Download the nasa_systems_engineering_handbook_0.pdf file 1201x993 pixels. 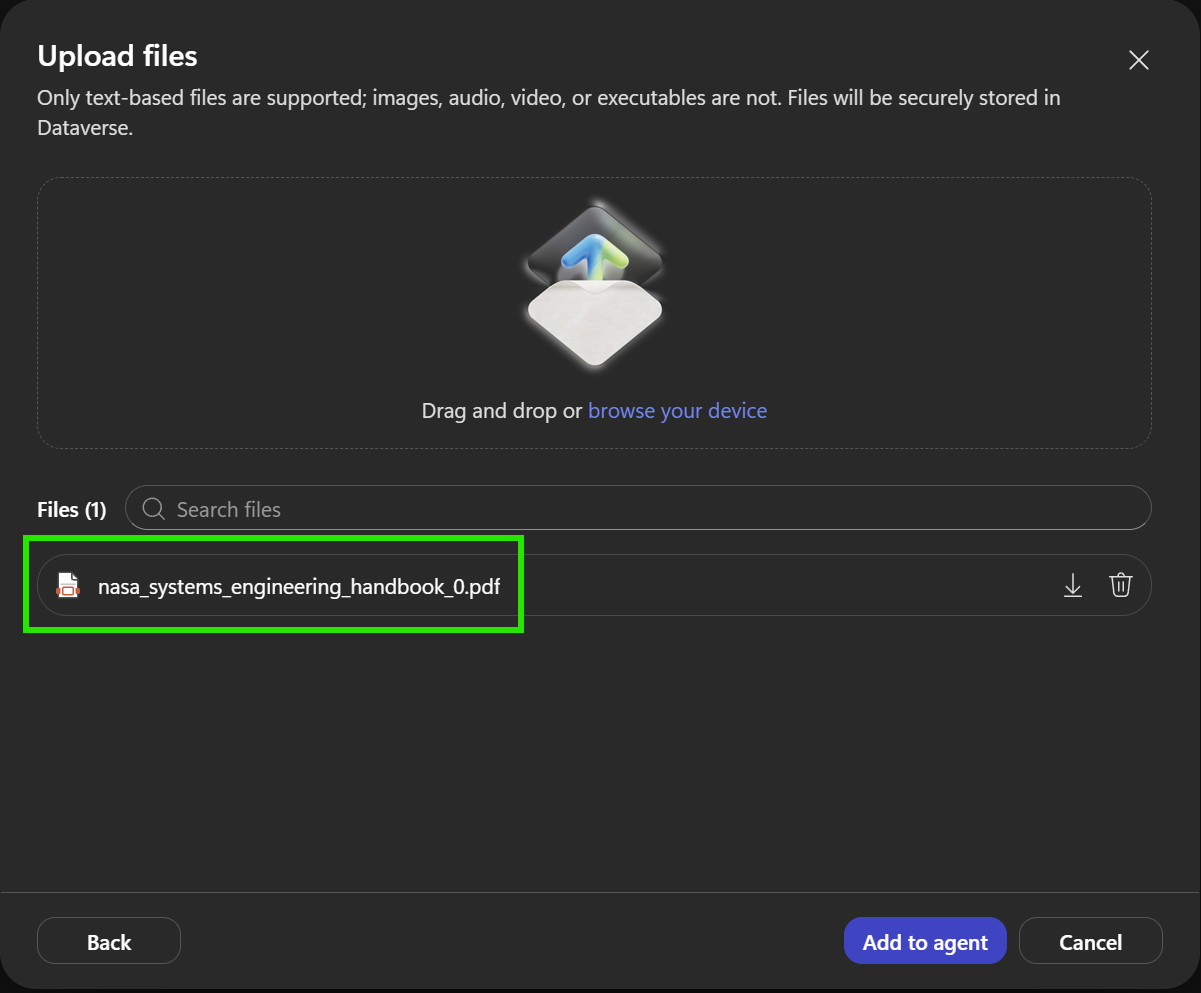[1073, 585]
